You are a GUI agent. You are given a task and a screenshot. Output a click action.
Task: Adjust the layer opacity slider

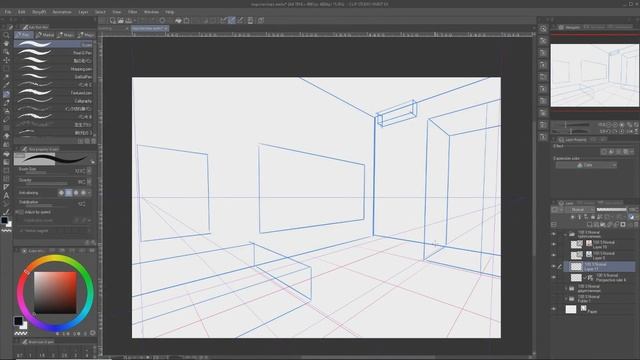(611, 209)
